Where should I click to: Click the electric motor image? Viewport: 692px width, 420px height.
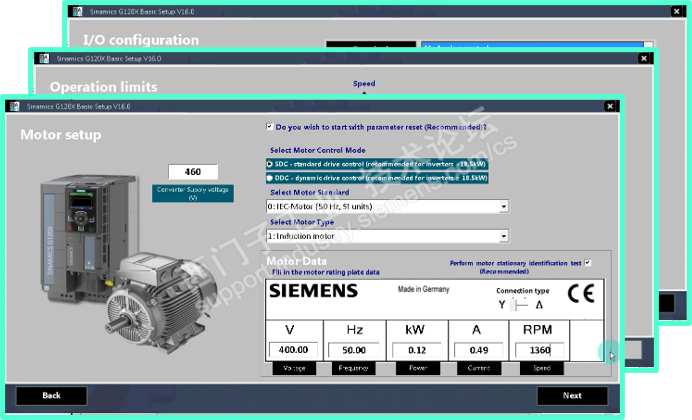(x=160, y=301)
